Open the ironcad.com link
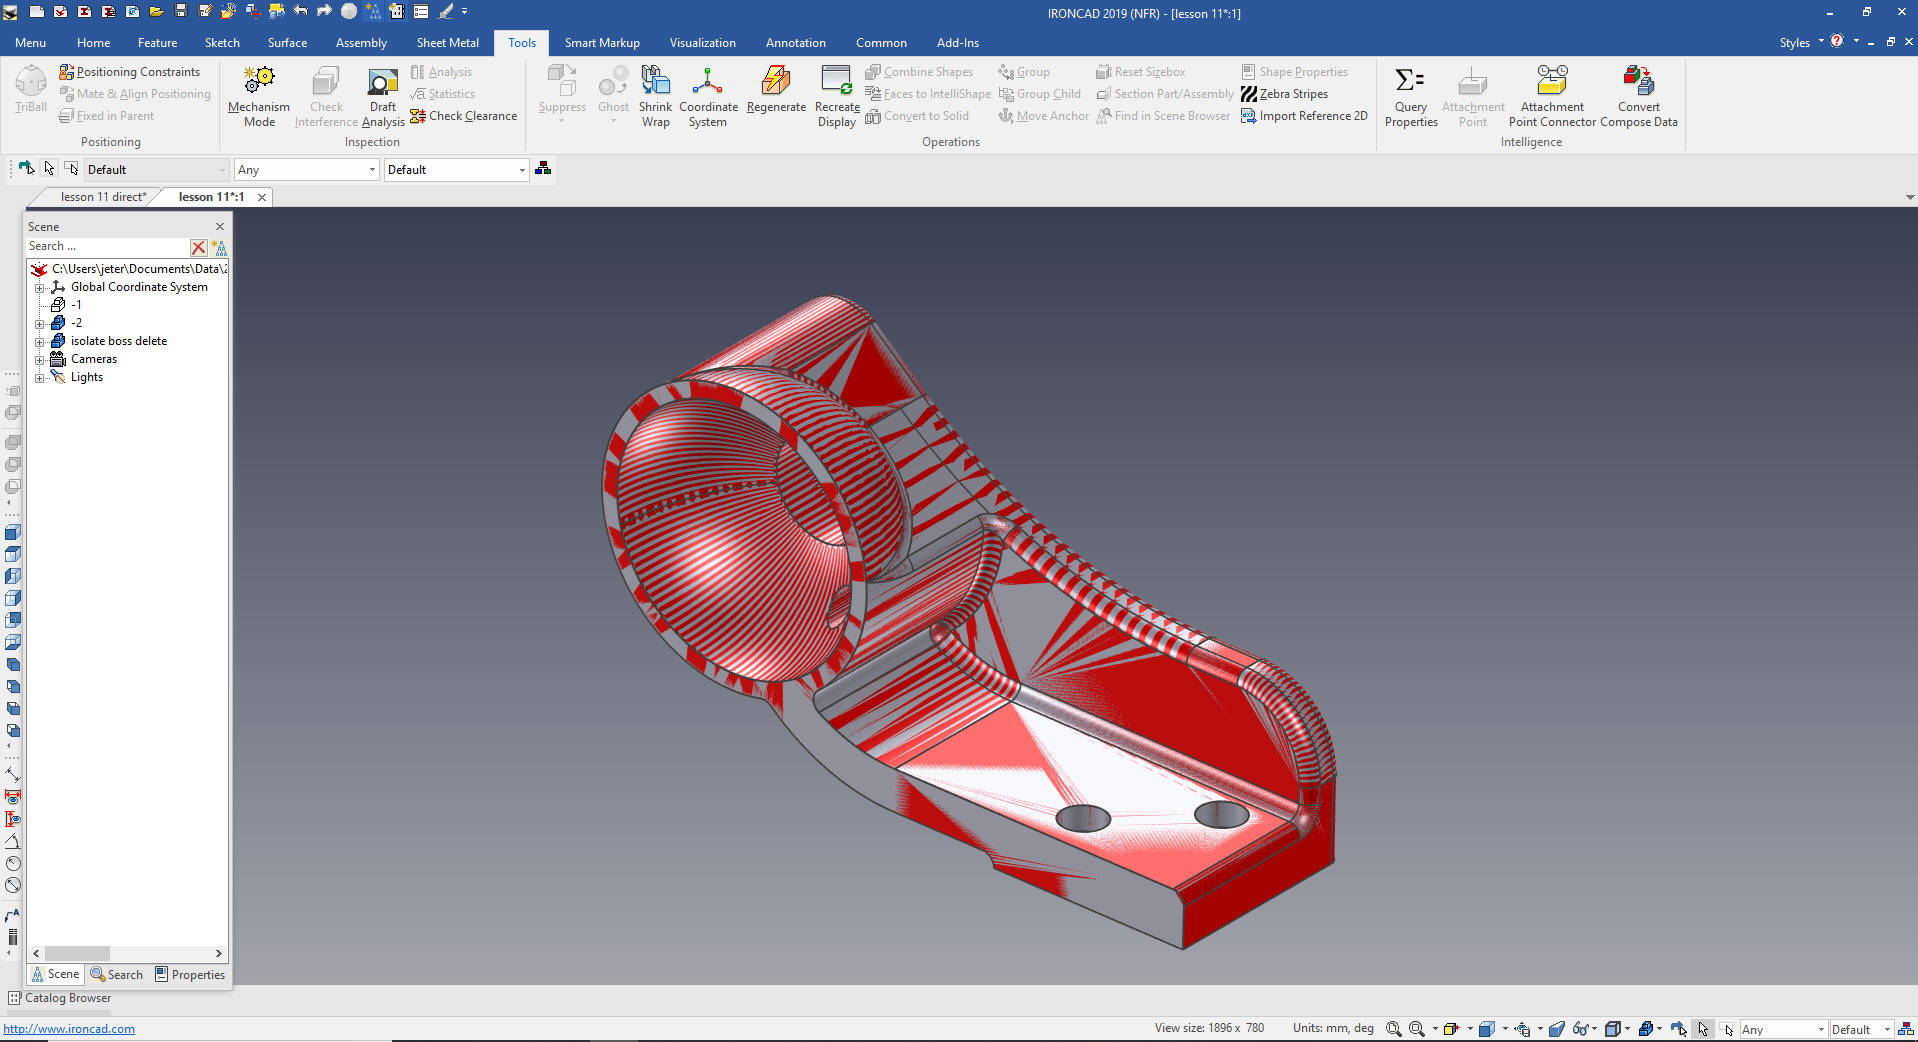Image resolution: width=1918 pixels, height=1042 pixels. tap(69, 1029)
